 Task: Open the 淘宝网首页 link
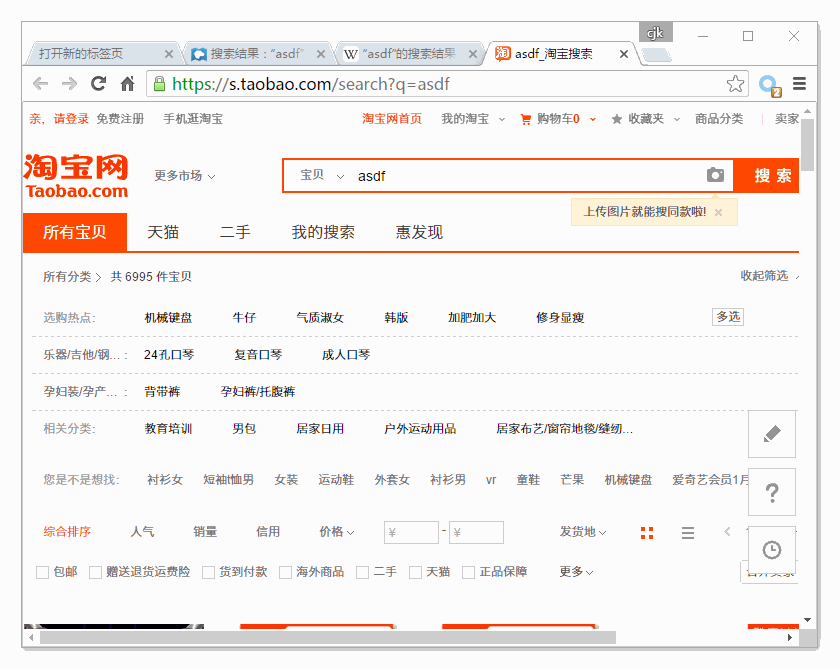point(392,119)
